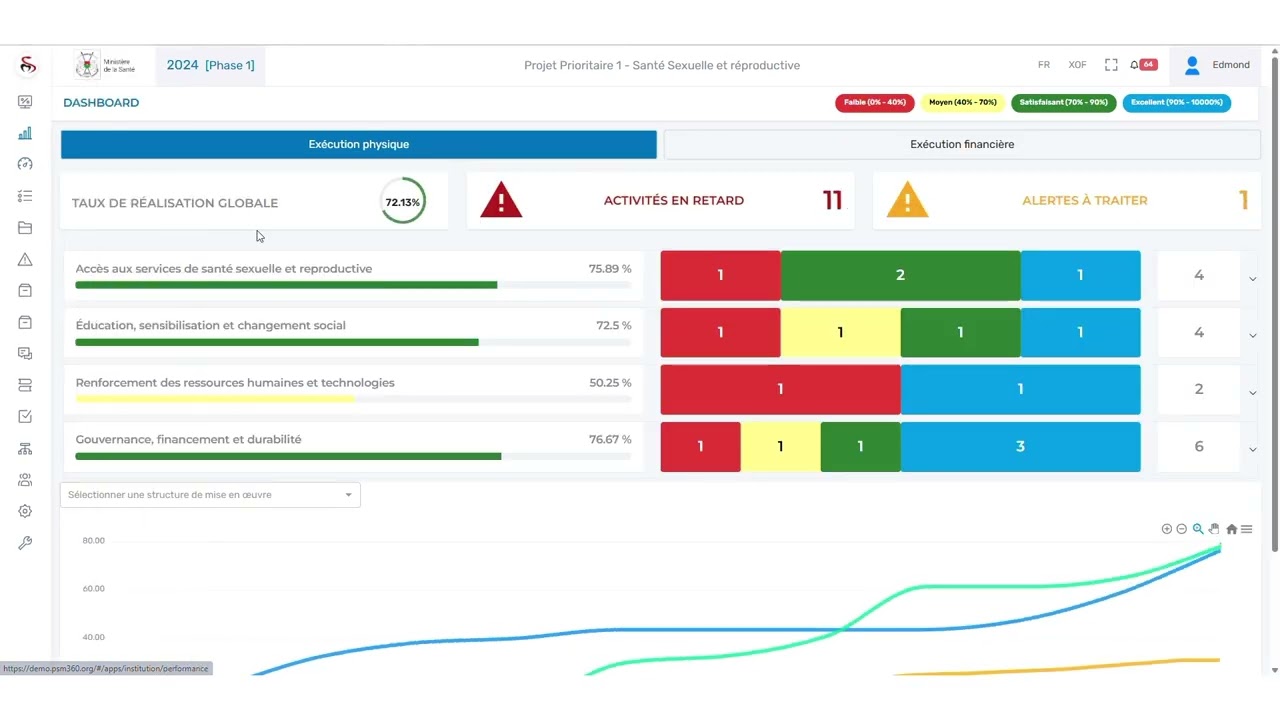Click the red S app logo
Viewport: 1280px width, 720px height.
pyautogui.click(x=27, y=66)
